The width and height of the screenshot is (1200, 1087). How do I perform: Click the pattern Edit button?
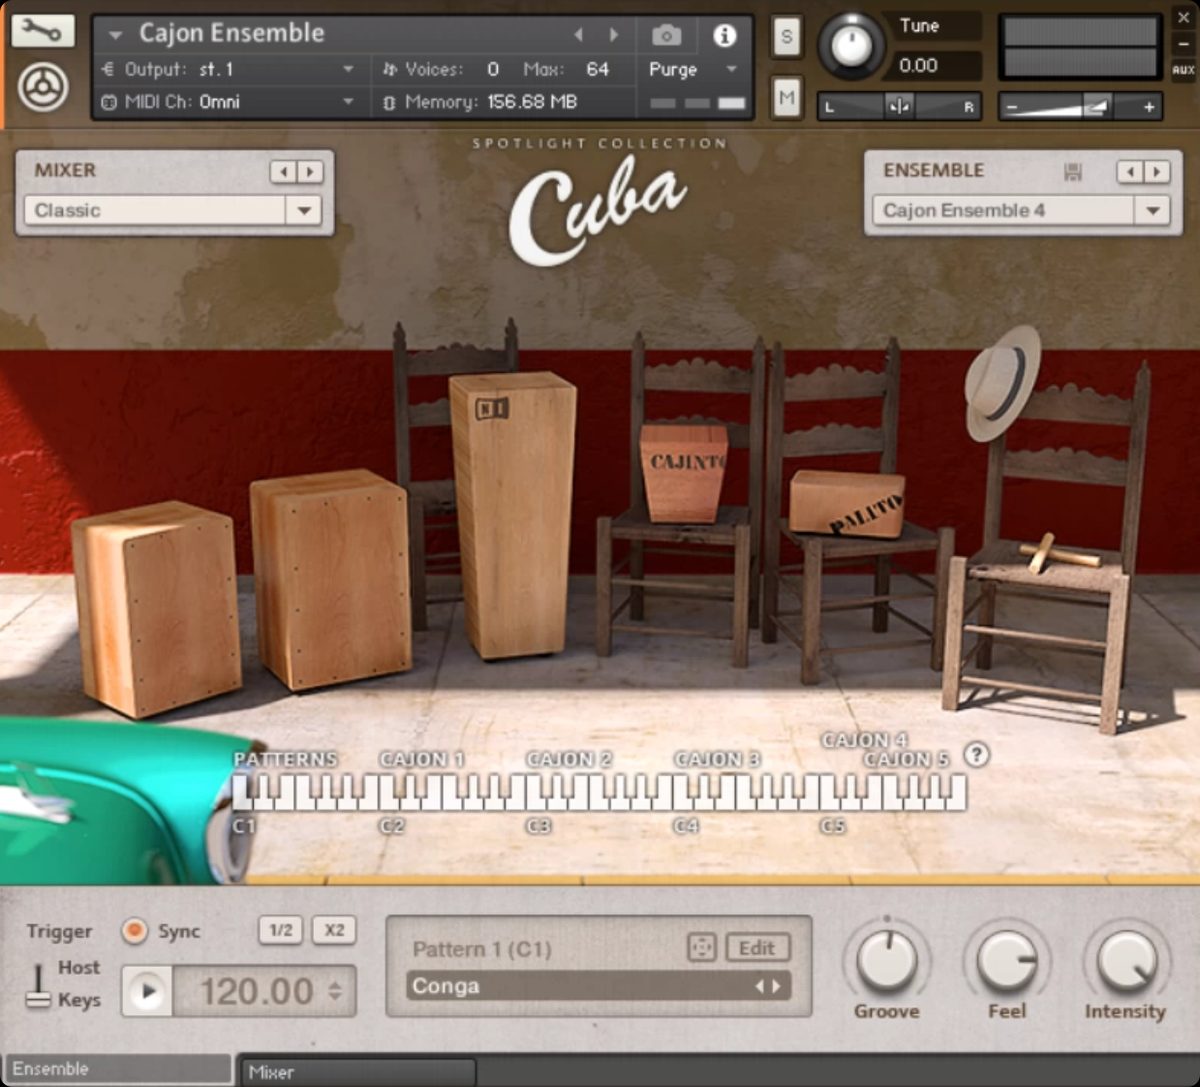coord(757,947)
